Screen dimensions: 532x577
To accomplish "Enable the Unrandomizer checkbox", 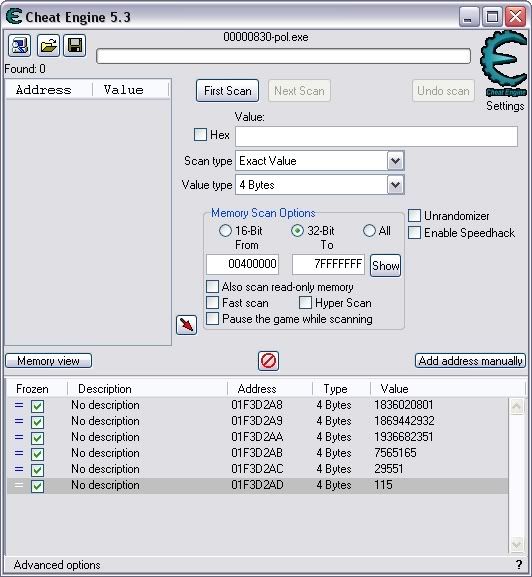I will tap(414, 216).
